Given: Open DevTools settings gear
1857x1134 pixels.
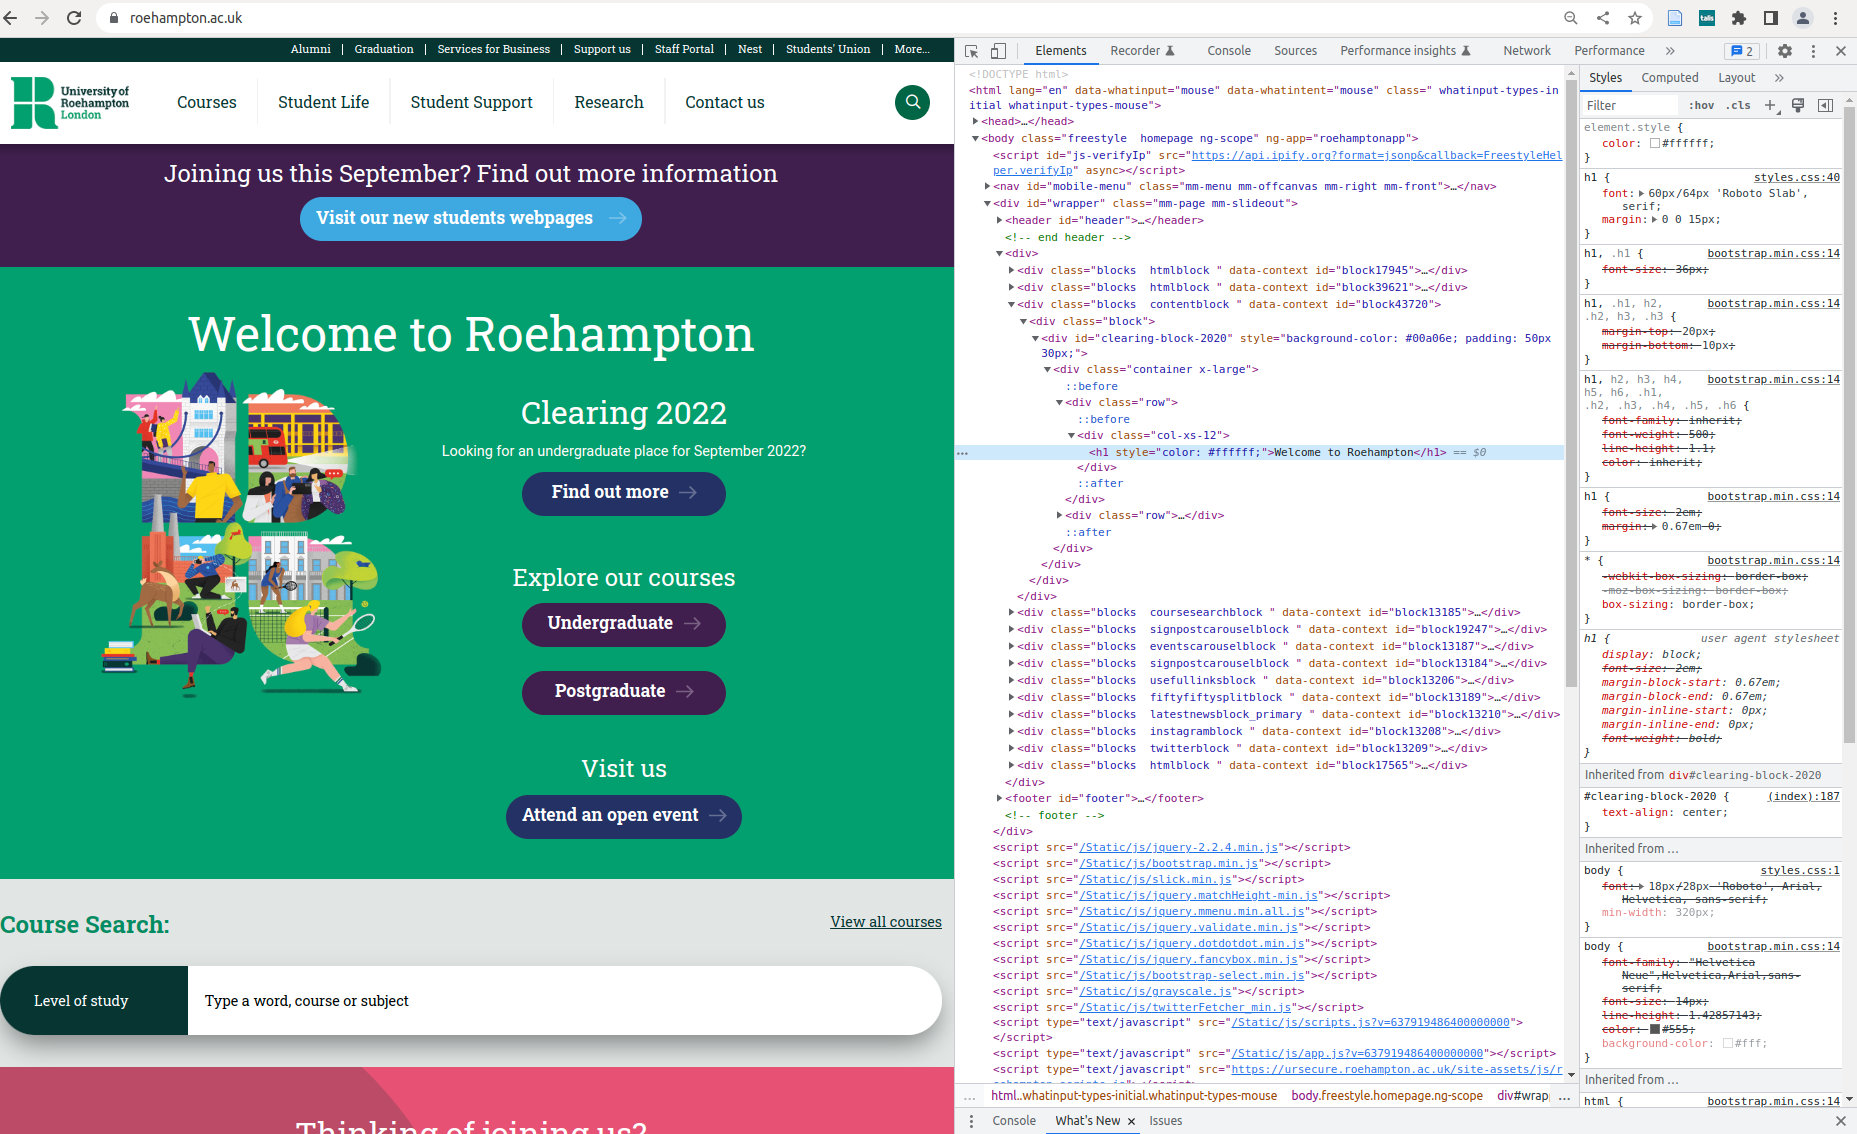Looking at the screenshot, I should (x=1785, y=50).
